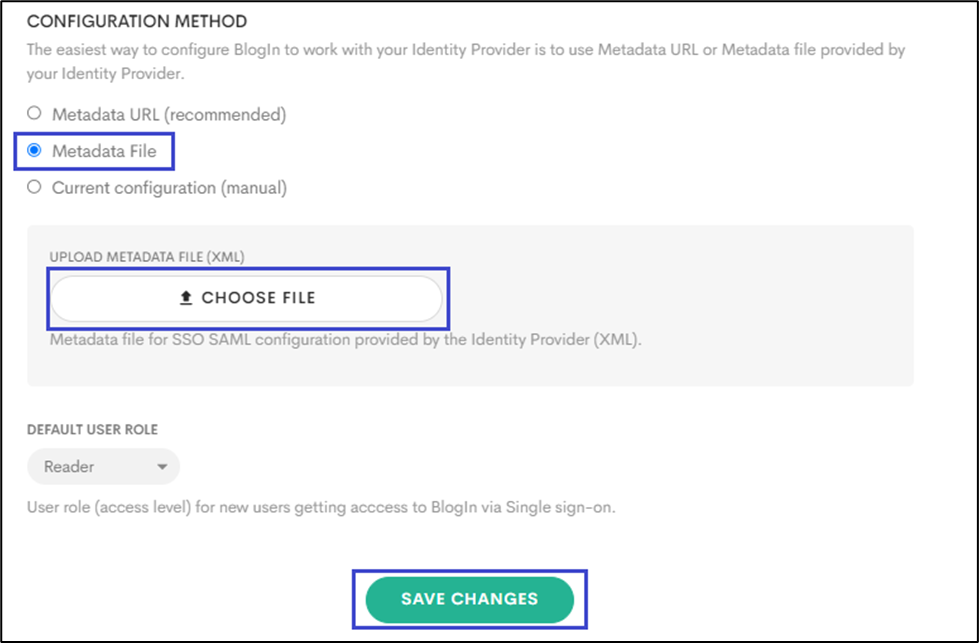
Task: Click the 'Current configuration (manual)' label text
Action: (x=169, y=188)
